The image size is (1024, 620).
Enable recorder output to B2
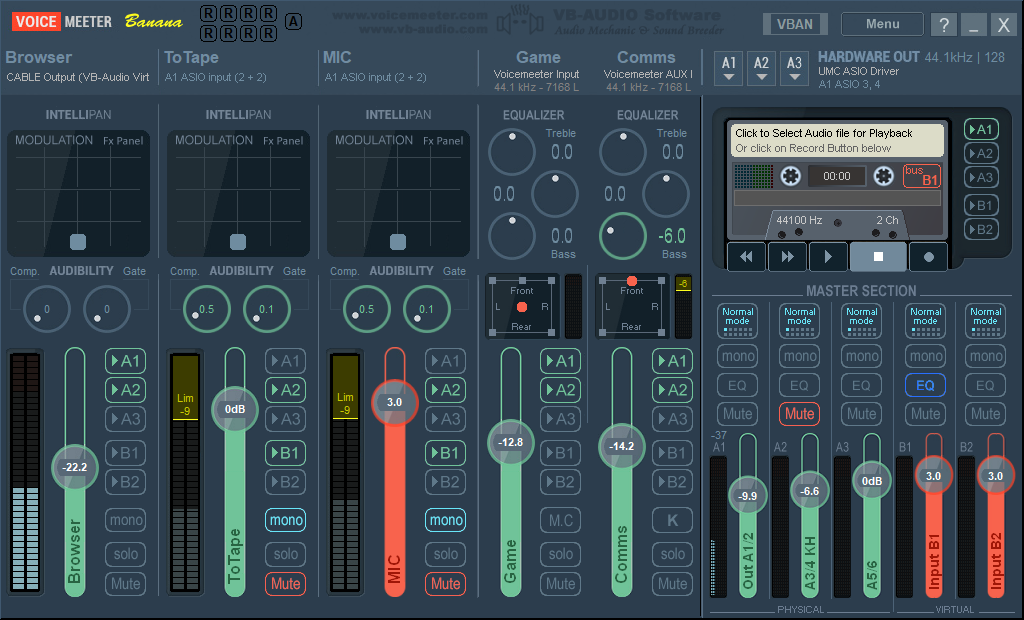pyautogui.click(x=981, y=229)
